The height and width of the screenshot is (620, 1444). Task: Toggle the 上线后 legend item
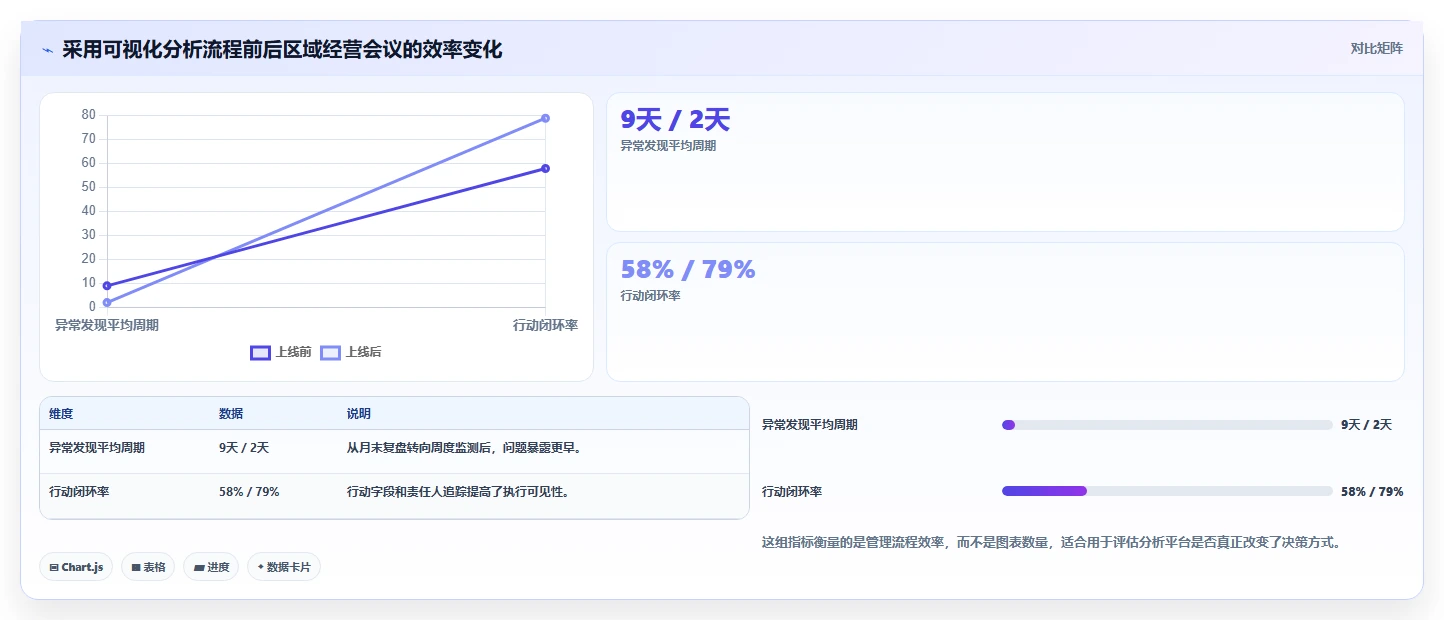(x=351, y=352)
